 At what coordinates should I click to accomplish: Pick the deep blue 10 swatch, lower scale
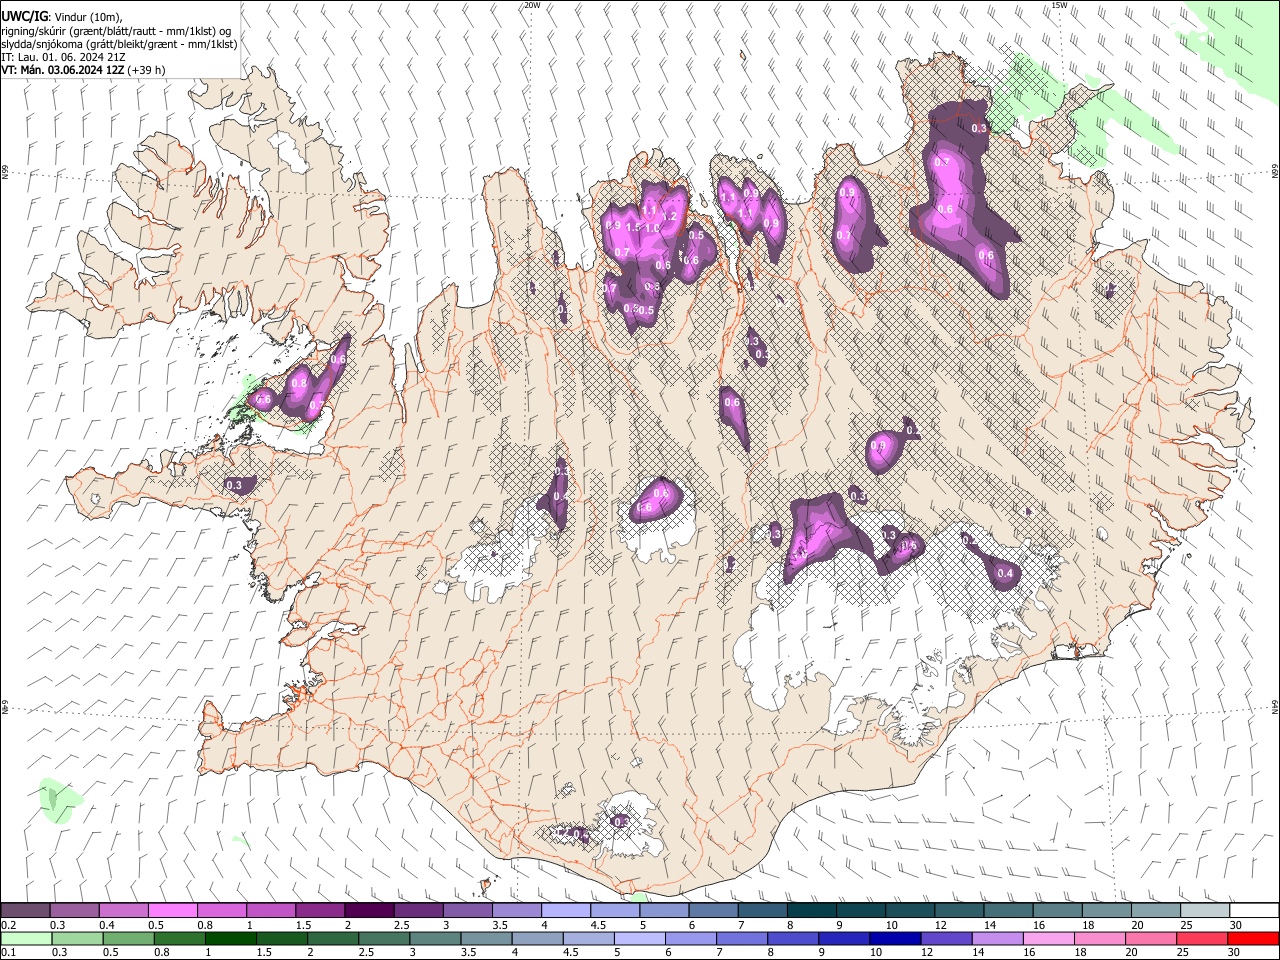(x=896, y=938)
